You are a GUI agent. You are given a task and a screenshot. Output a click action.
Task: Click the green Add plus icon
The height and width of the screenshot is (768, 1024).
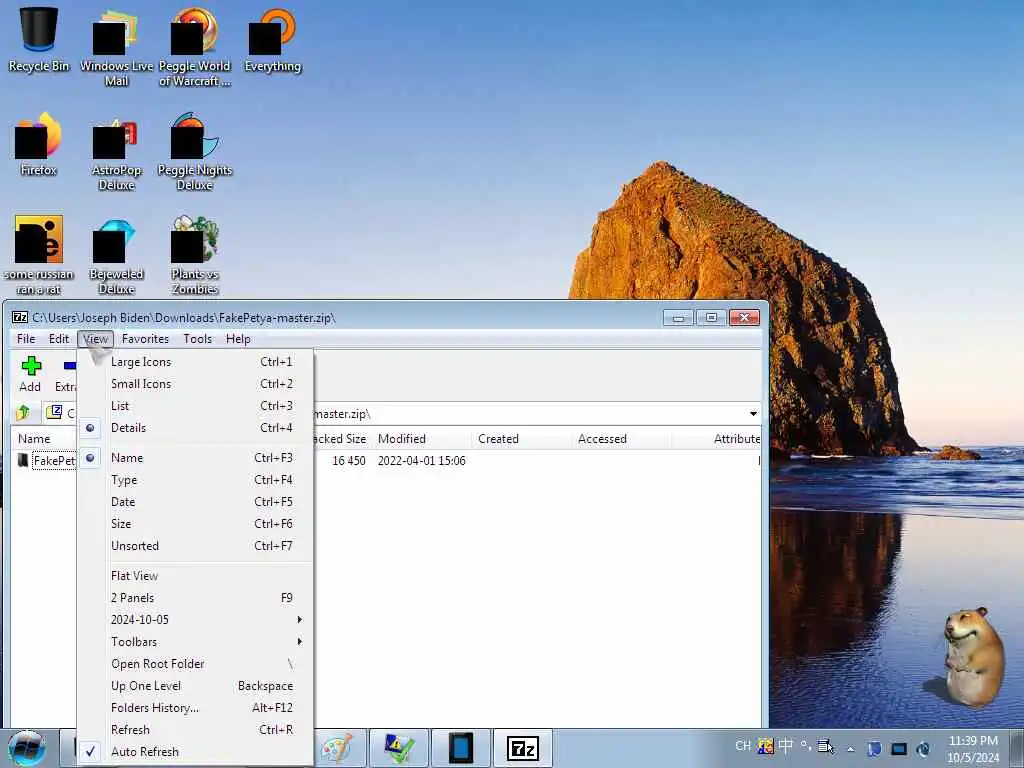[x=31, y=366]
